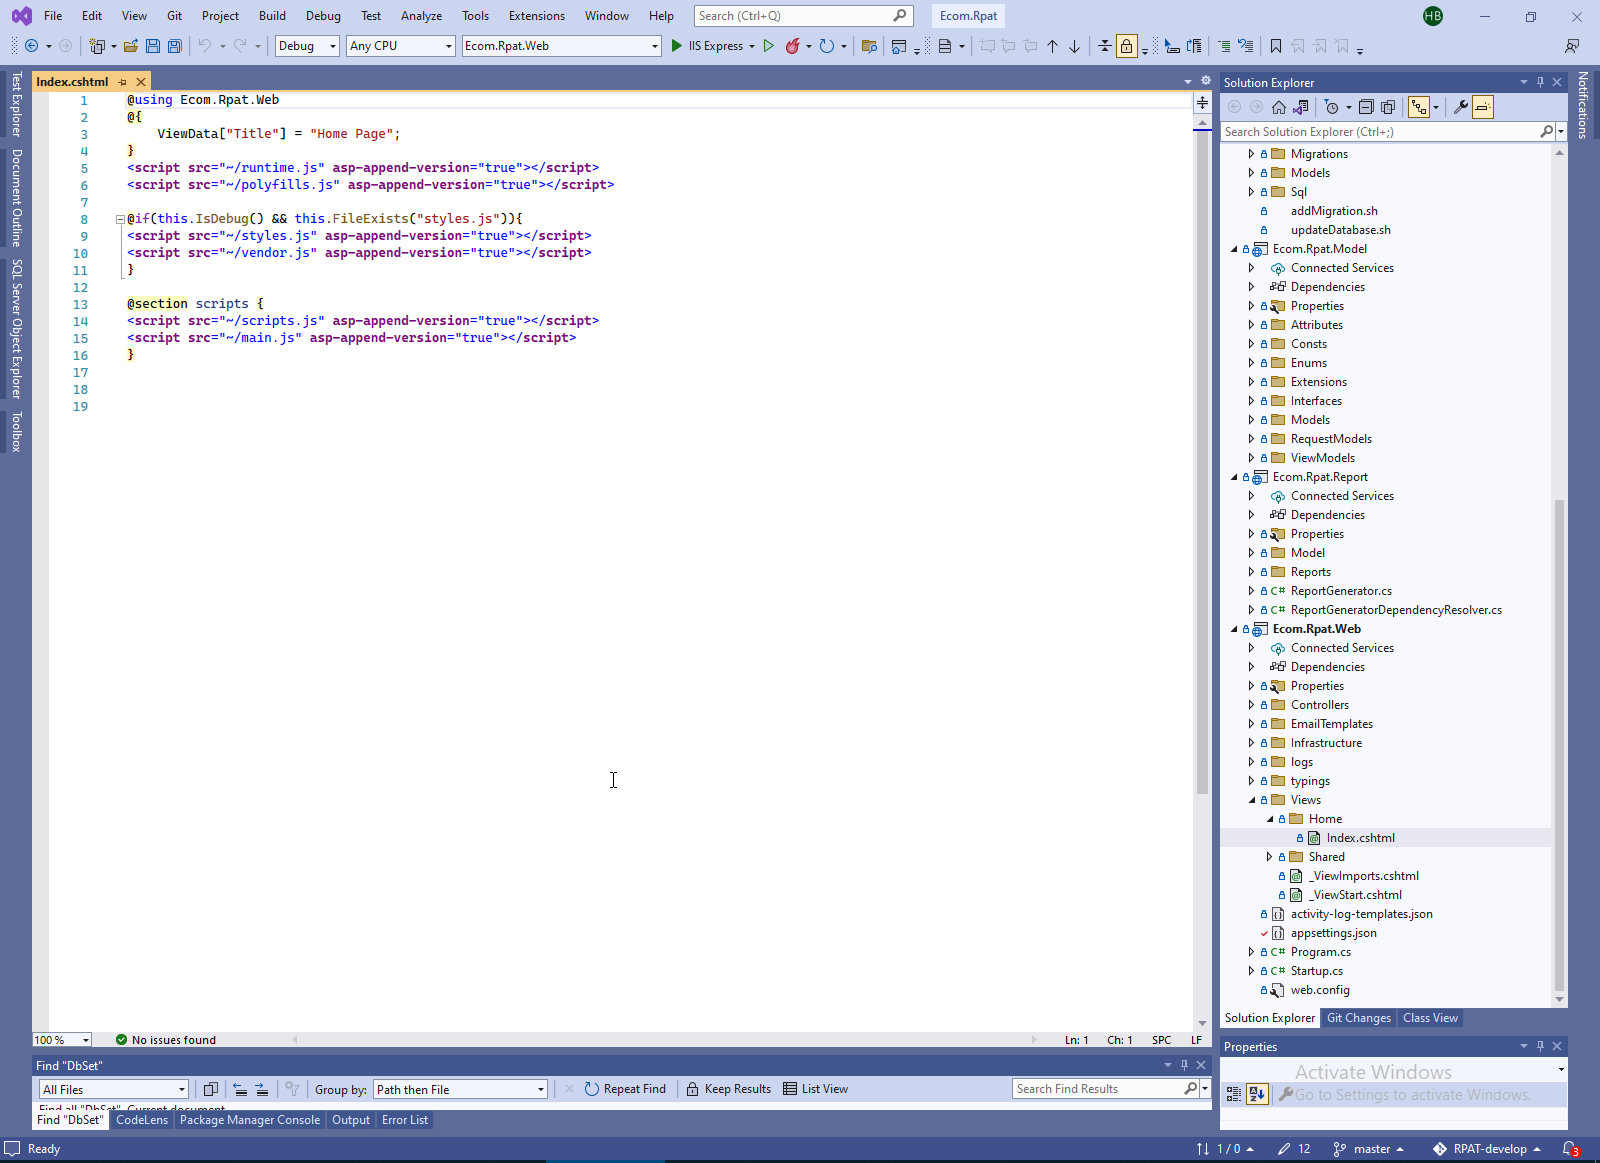Open the Test Explorer side tab
Image resolution: width=1600 pixels, height=1163 pixels.
[x=16, y=104]
